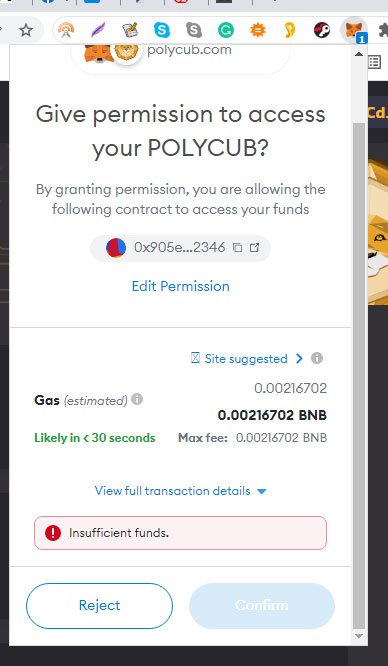Open the MetaMask fox extension icon
388x666 pixels.
[353, 30]
